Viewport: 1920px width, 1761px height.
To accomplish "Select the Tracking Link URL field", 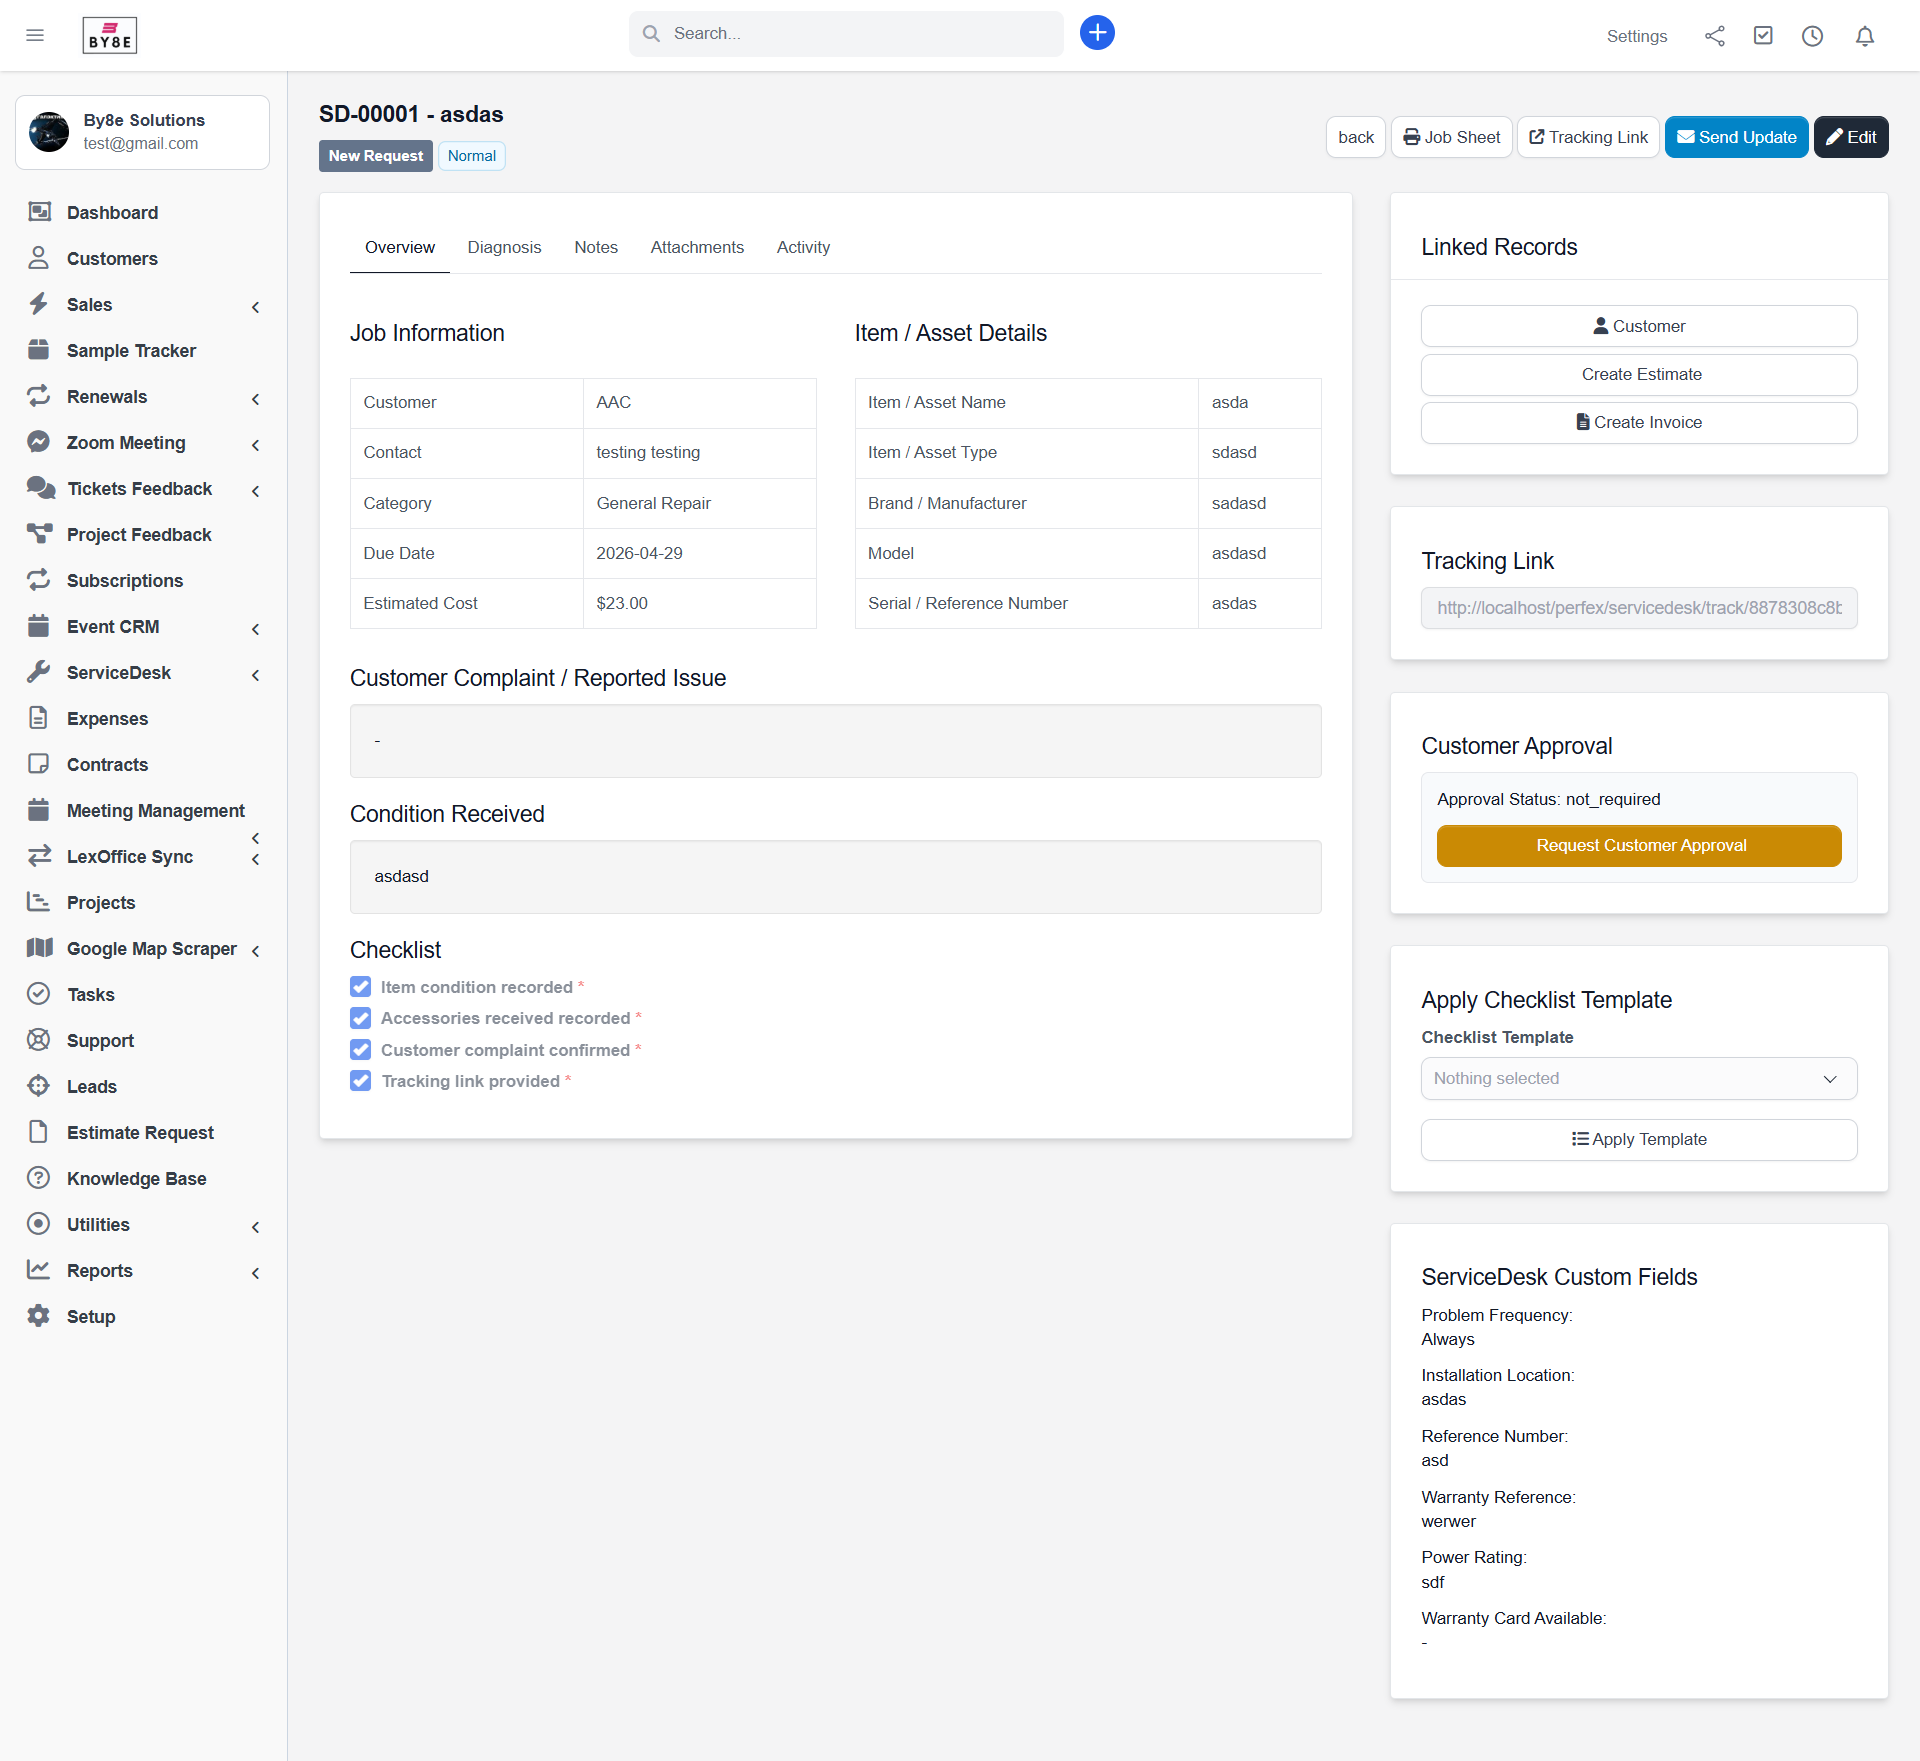I will click(x=1638, y=608).
